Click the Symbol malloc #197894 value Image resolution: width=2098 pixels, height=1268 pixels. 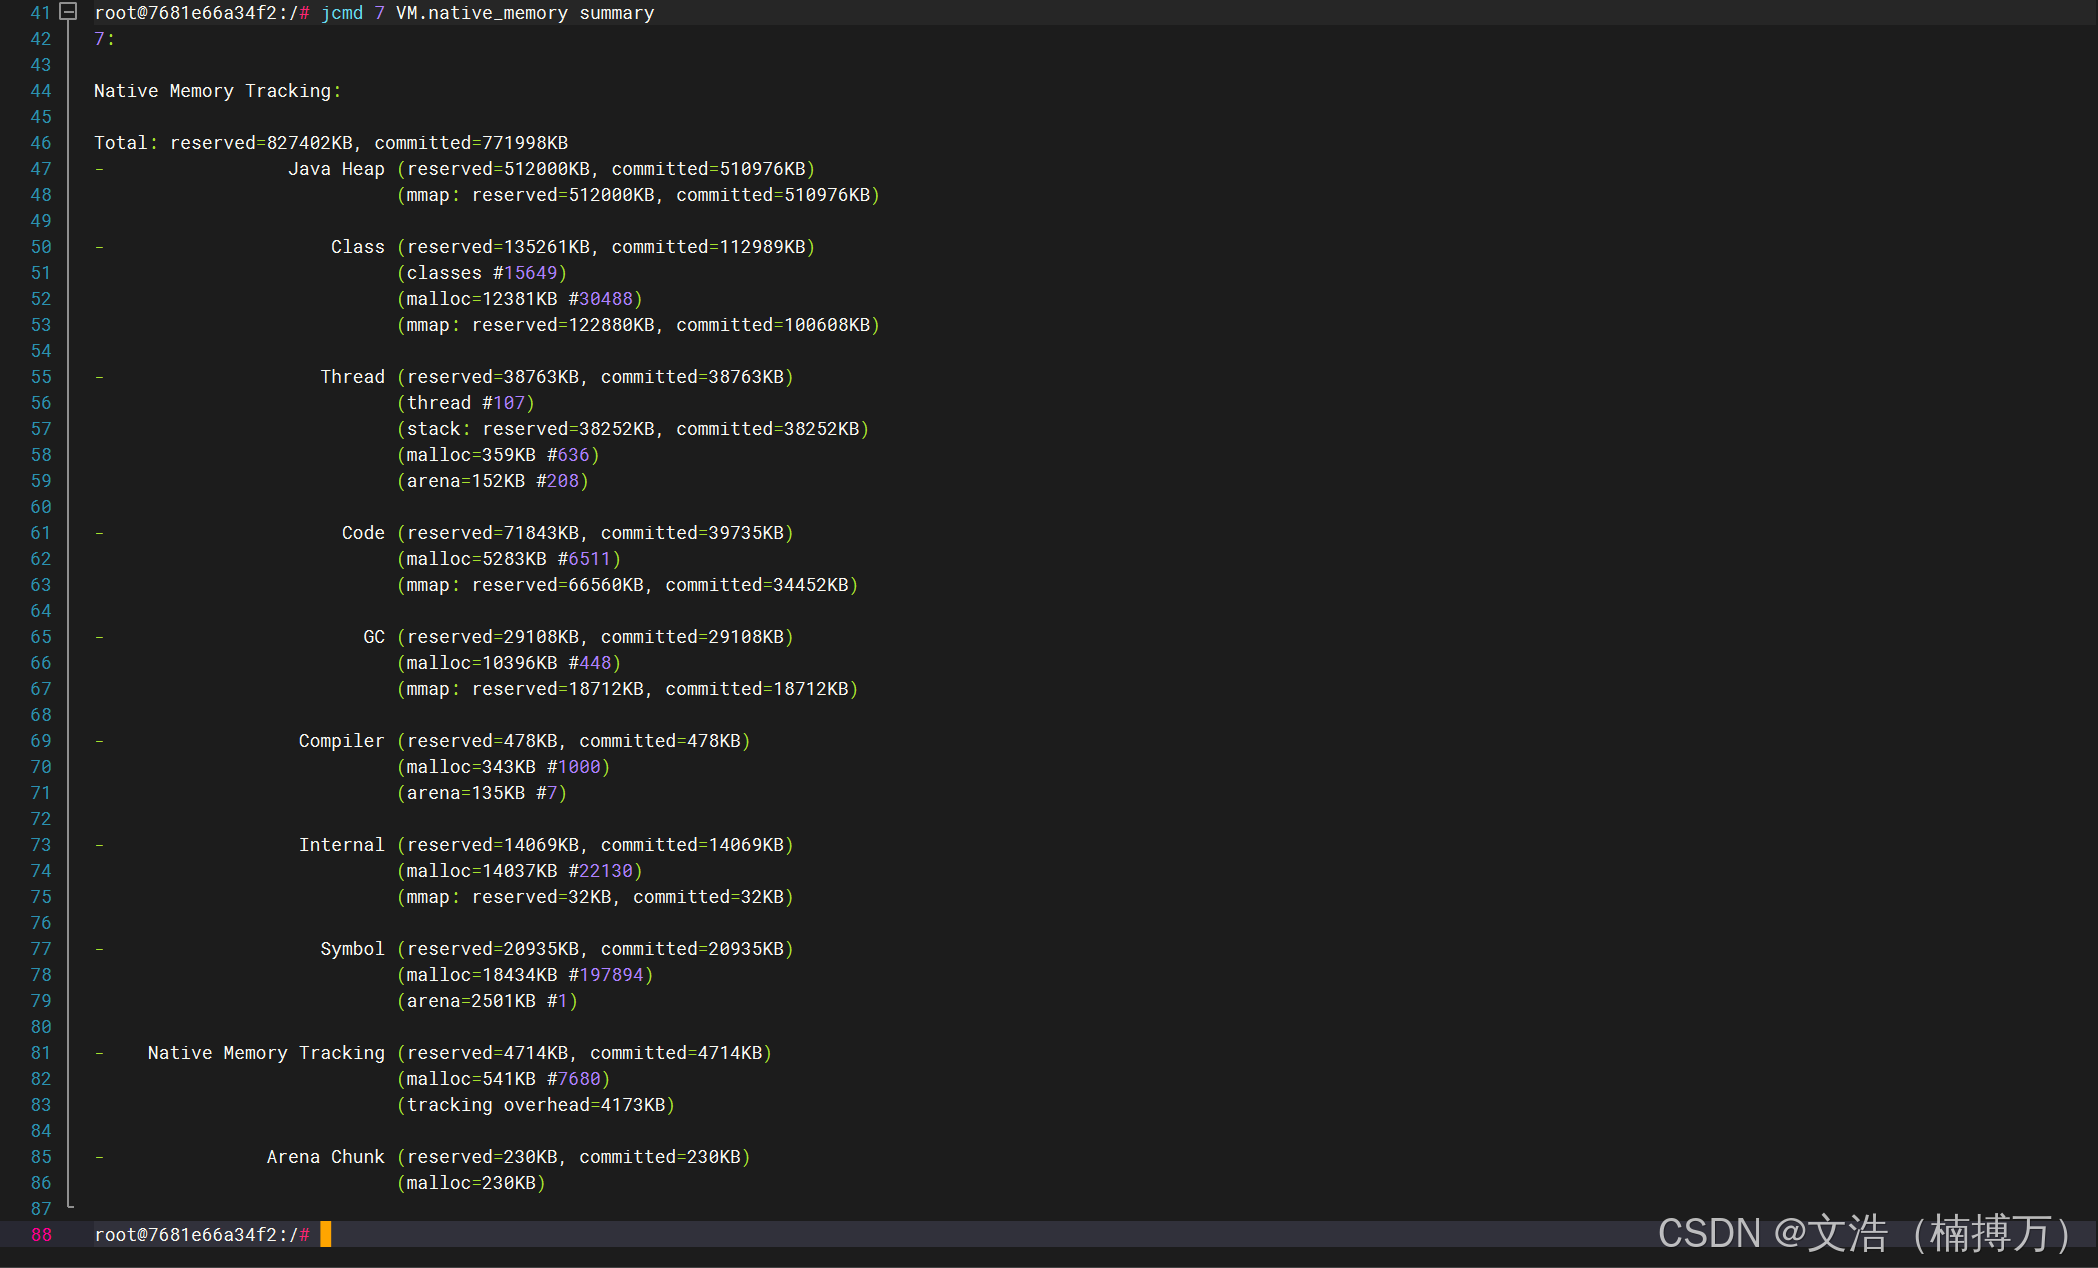[611, 975]
